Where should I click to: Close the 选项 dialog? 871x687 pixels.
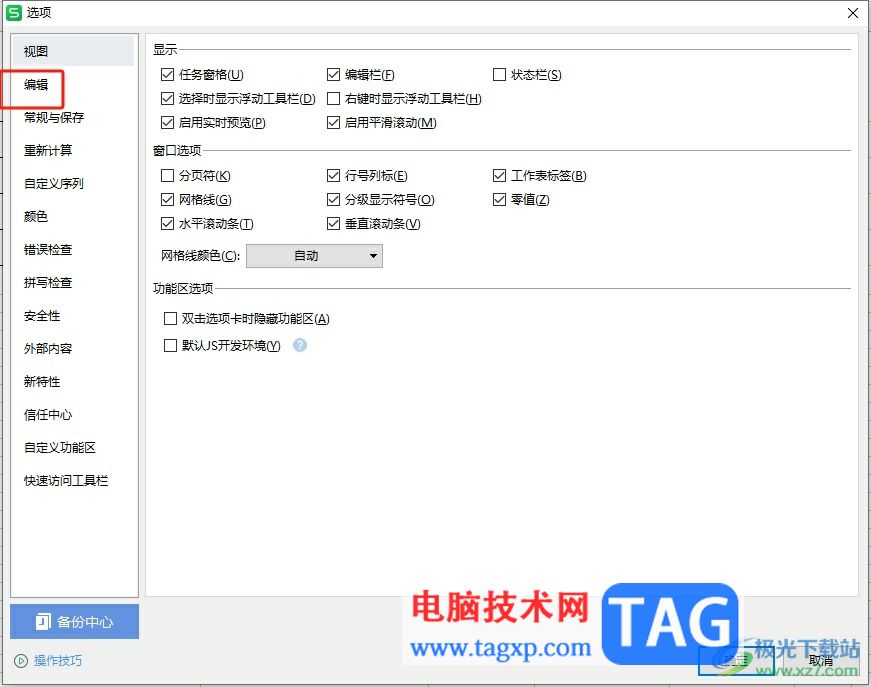click(x=853, y=13)
